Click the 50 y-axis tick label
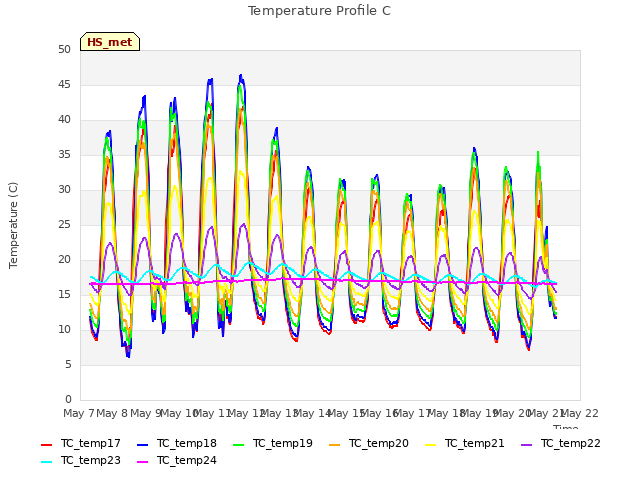The image size is (640, 480). [64, 49]
